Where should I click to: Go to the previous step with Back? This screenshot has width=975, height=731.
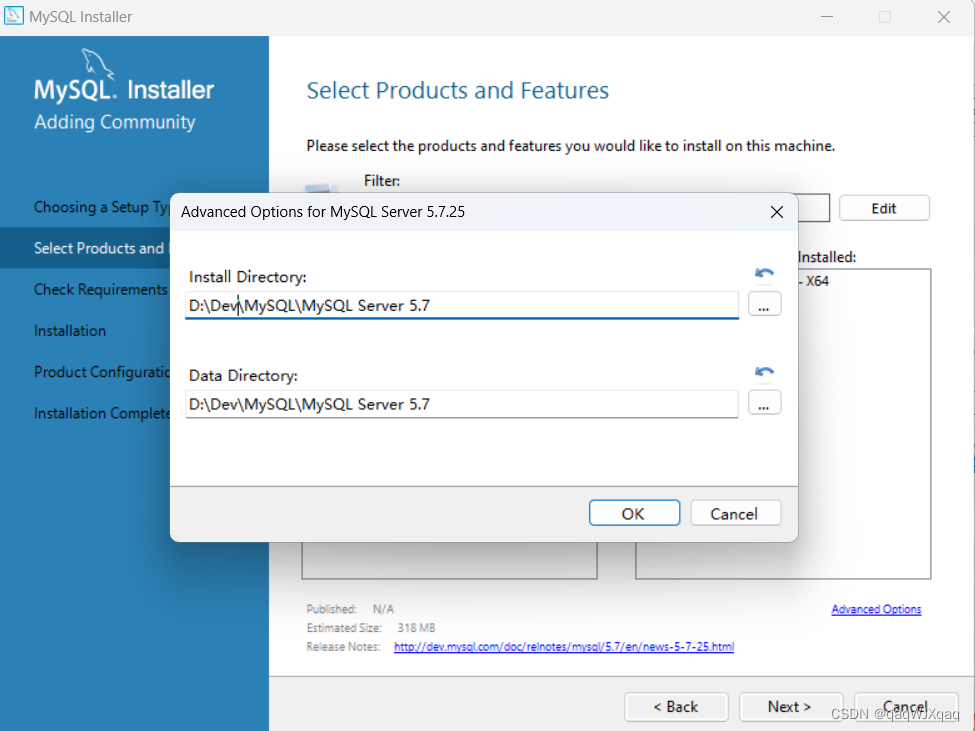click(x=676, y=707)
